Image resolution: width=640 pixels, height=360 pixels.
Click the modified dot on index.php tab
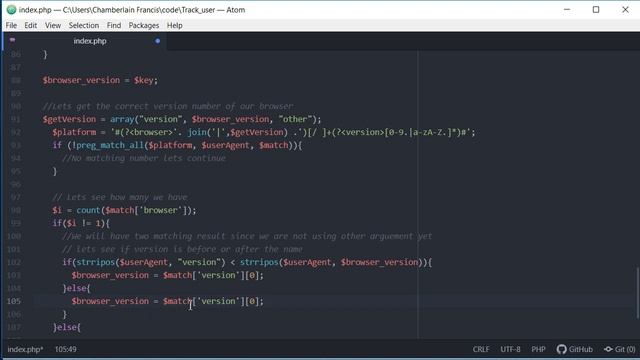[158, 41]
